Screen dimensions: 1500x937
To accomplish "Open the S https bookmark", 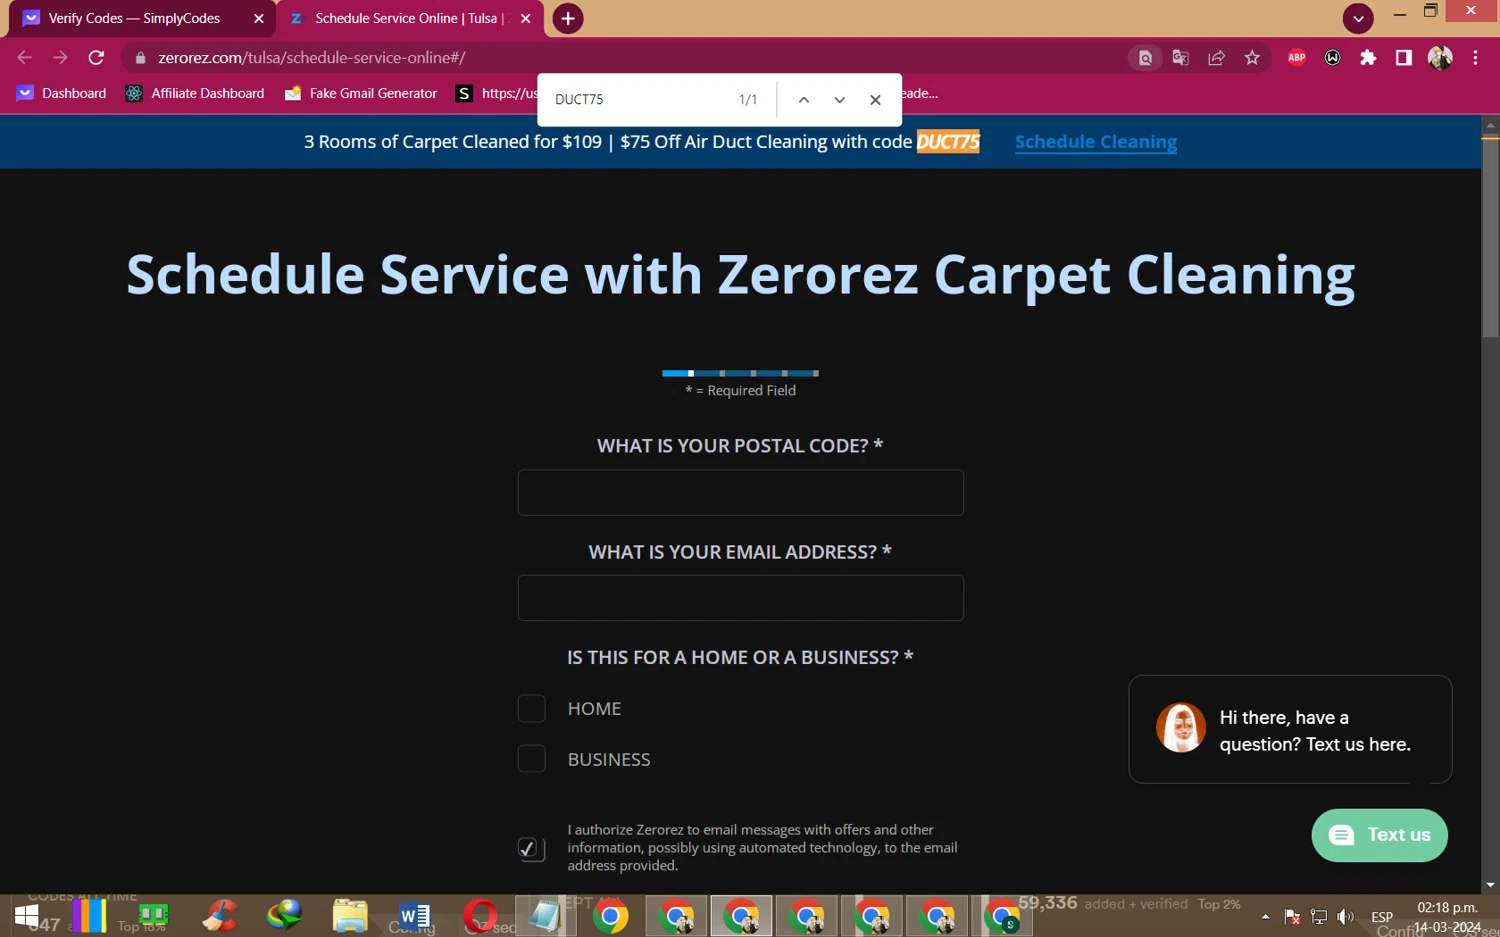I will [x=496, y=93].
